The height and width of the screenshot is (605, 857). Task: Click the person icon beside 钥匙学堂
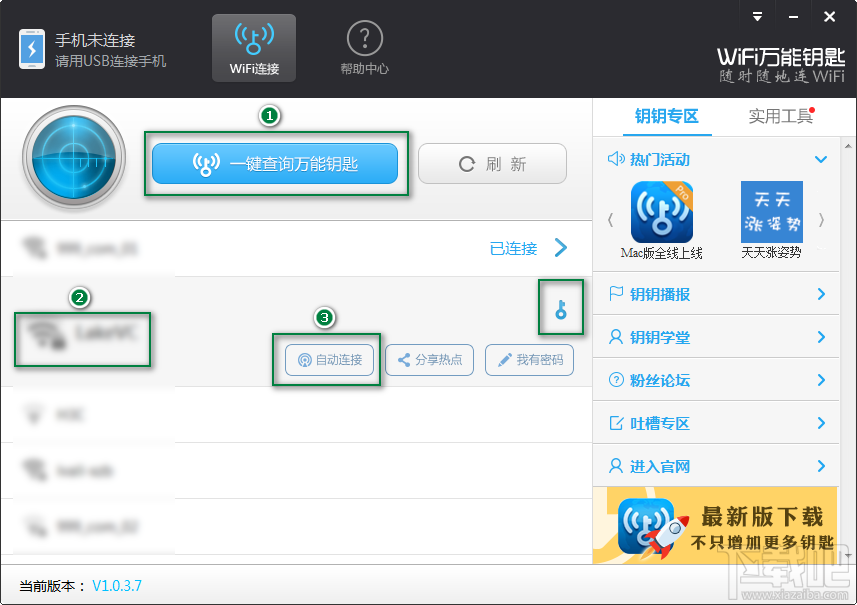(x=614, y=337)
